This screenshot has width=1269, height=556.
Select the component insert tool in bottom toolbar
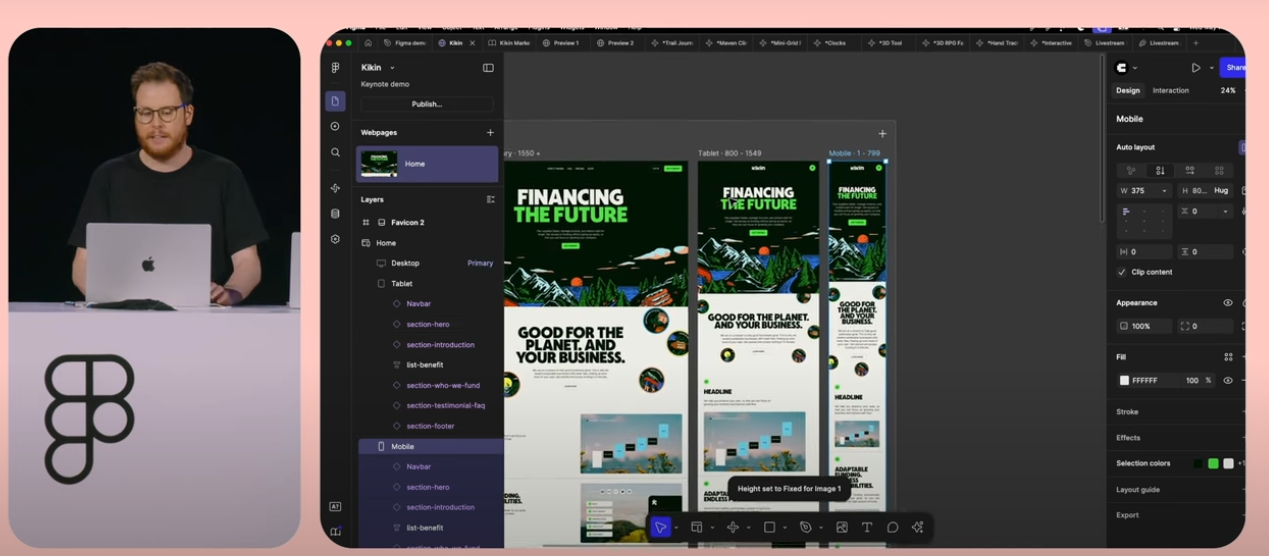pos(733,527)
